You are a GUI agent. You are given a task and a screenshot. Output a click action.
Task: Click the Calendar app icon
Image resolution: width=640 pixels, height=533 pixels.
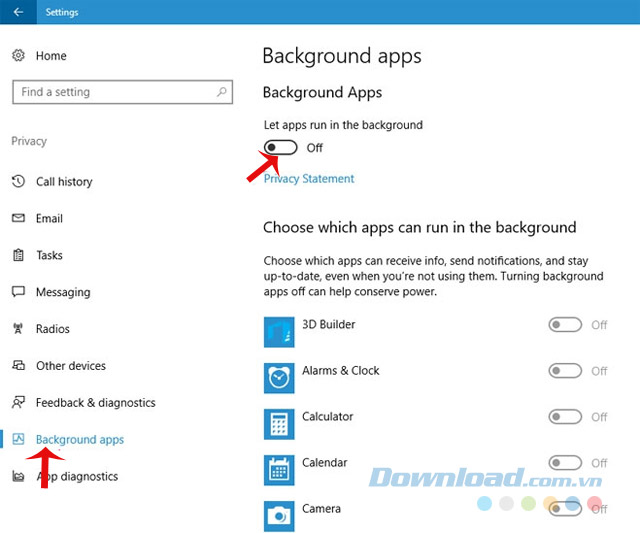279,470
